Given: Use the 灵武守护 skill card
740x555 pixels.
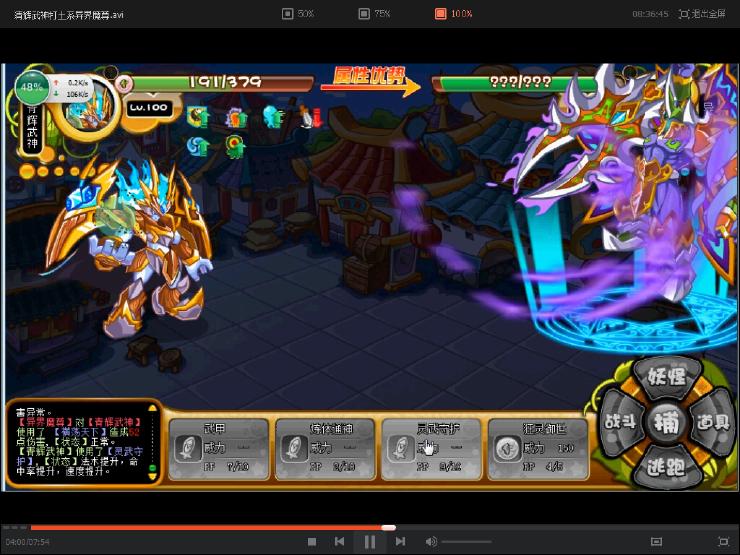Looking at the screenshot, I should click(432, 448).
